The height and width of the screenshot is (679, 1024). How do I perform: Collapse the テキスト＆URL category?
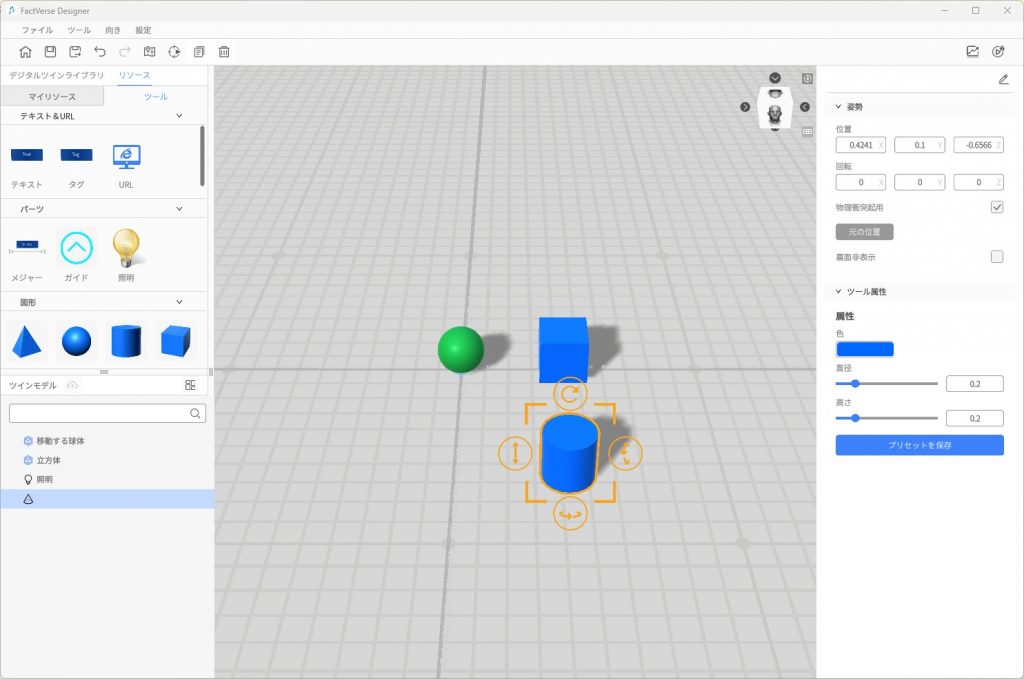point(179,116)
